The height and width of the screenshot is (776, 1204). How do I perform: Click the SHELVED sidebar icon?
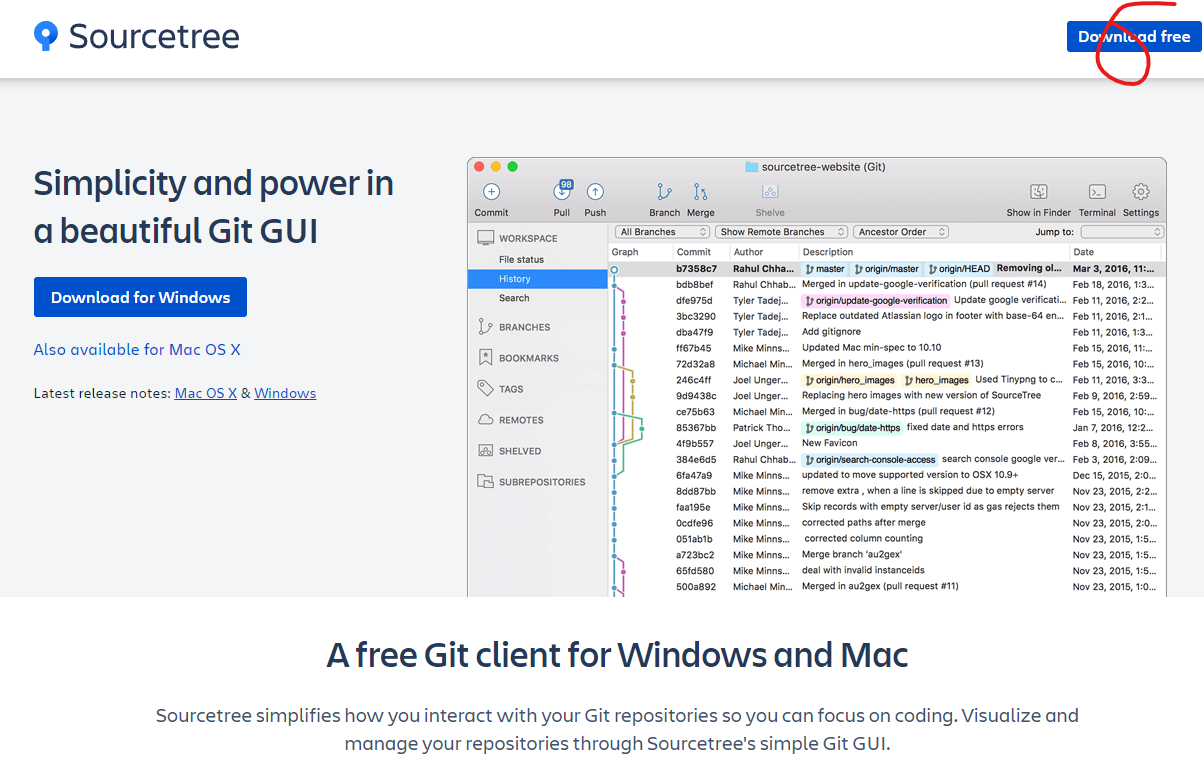pos(486,451)
